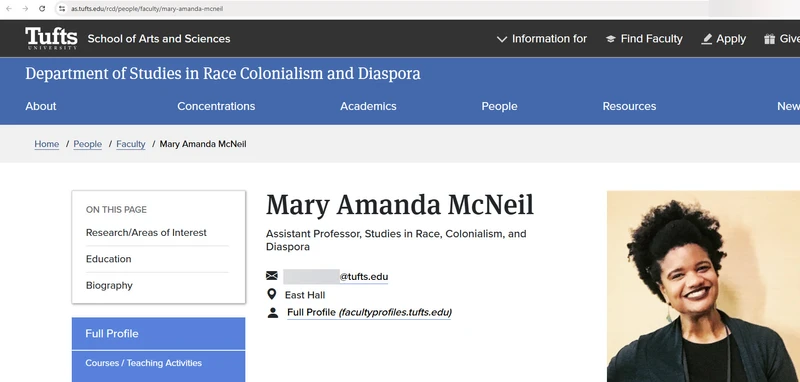Viewport: 800px width, 382px height.
Task: Jump to Education section
Action: pyautogui.click(x=109, y=259)
